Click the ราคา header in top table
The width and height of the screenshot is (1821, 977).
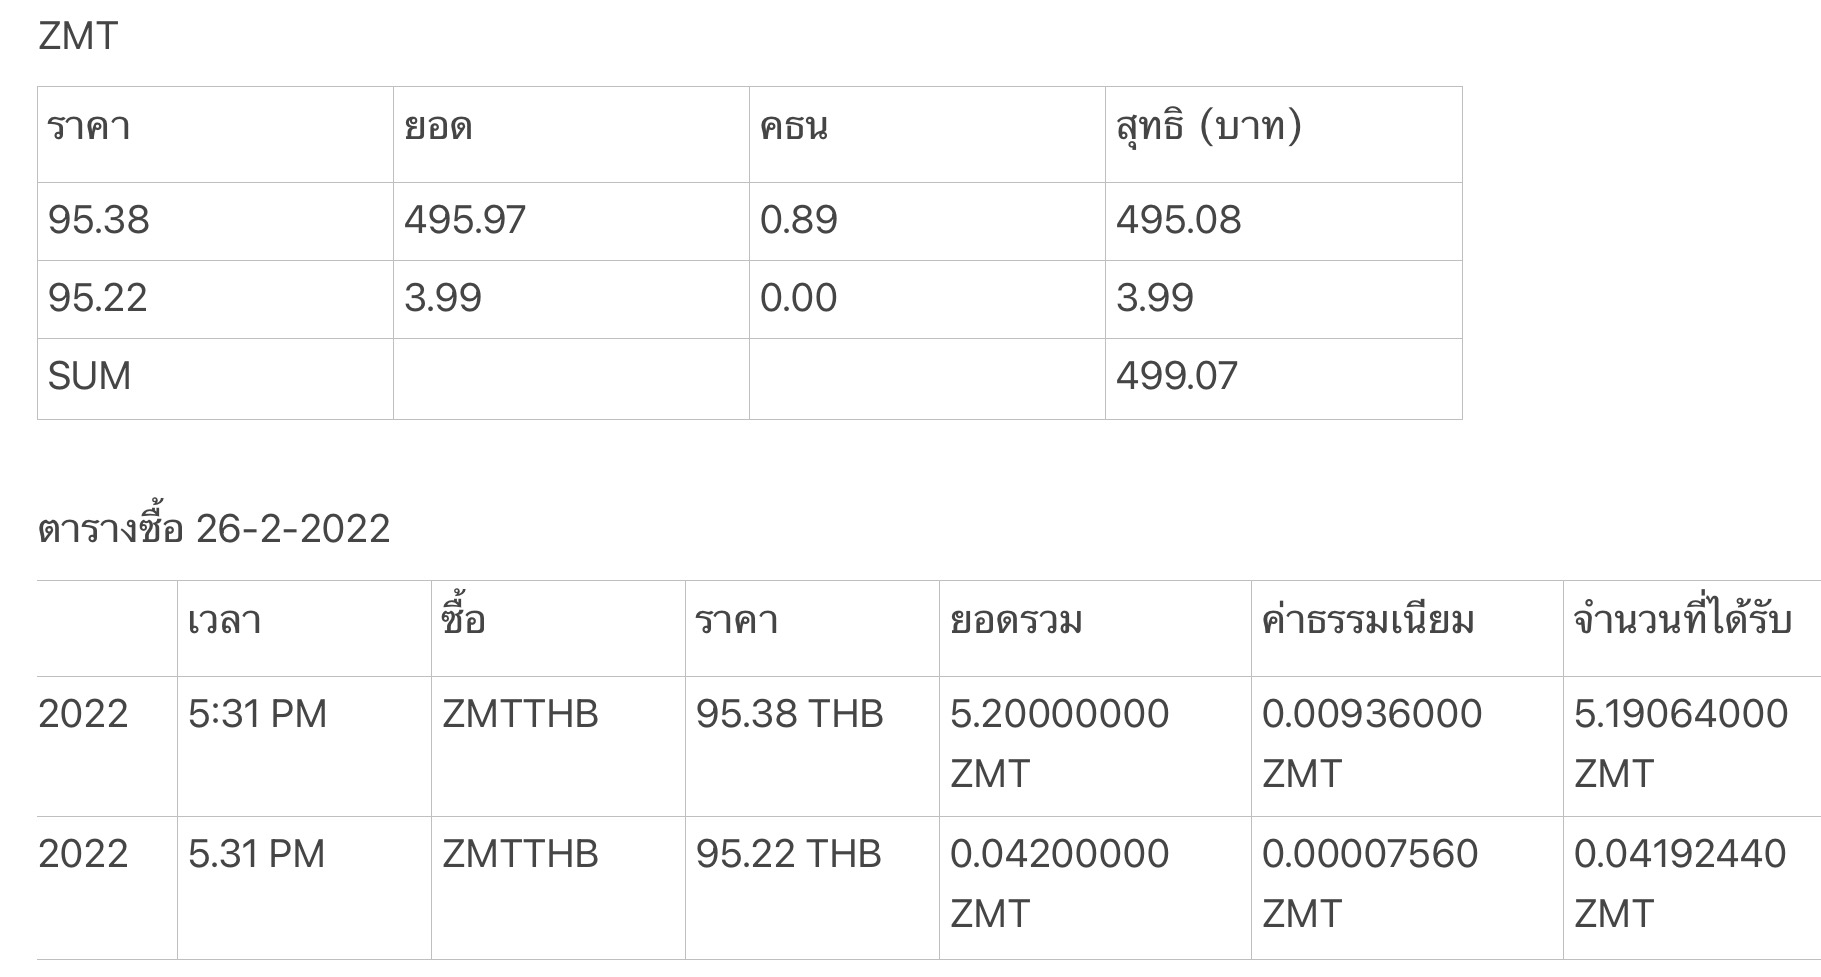(215, 135)
